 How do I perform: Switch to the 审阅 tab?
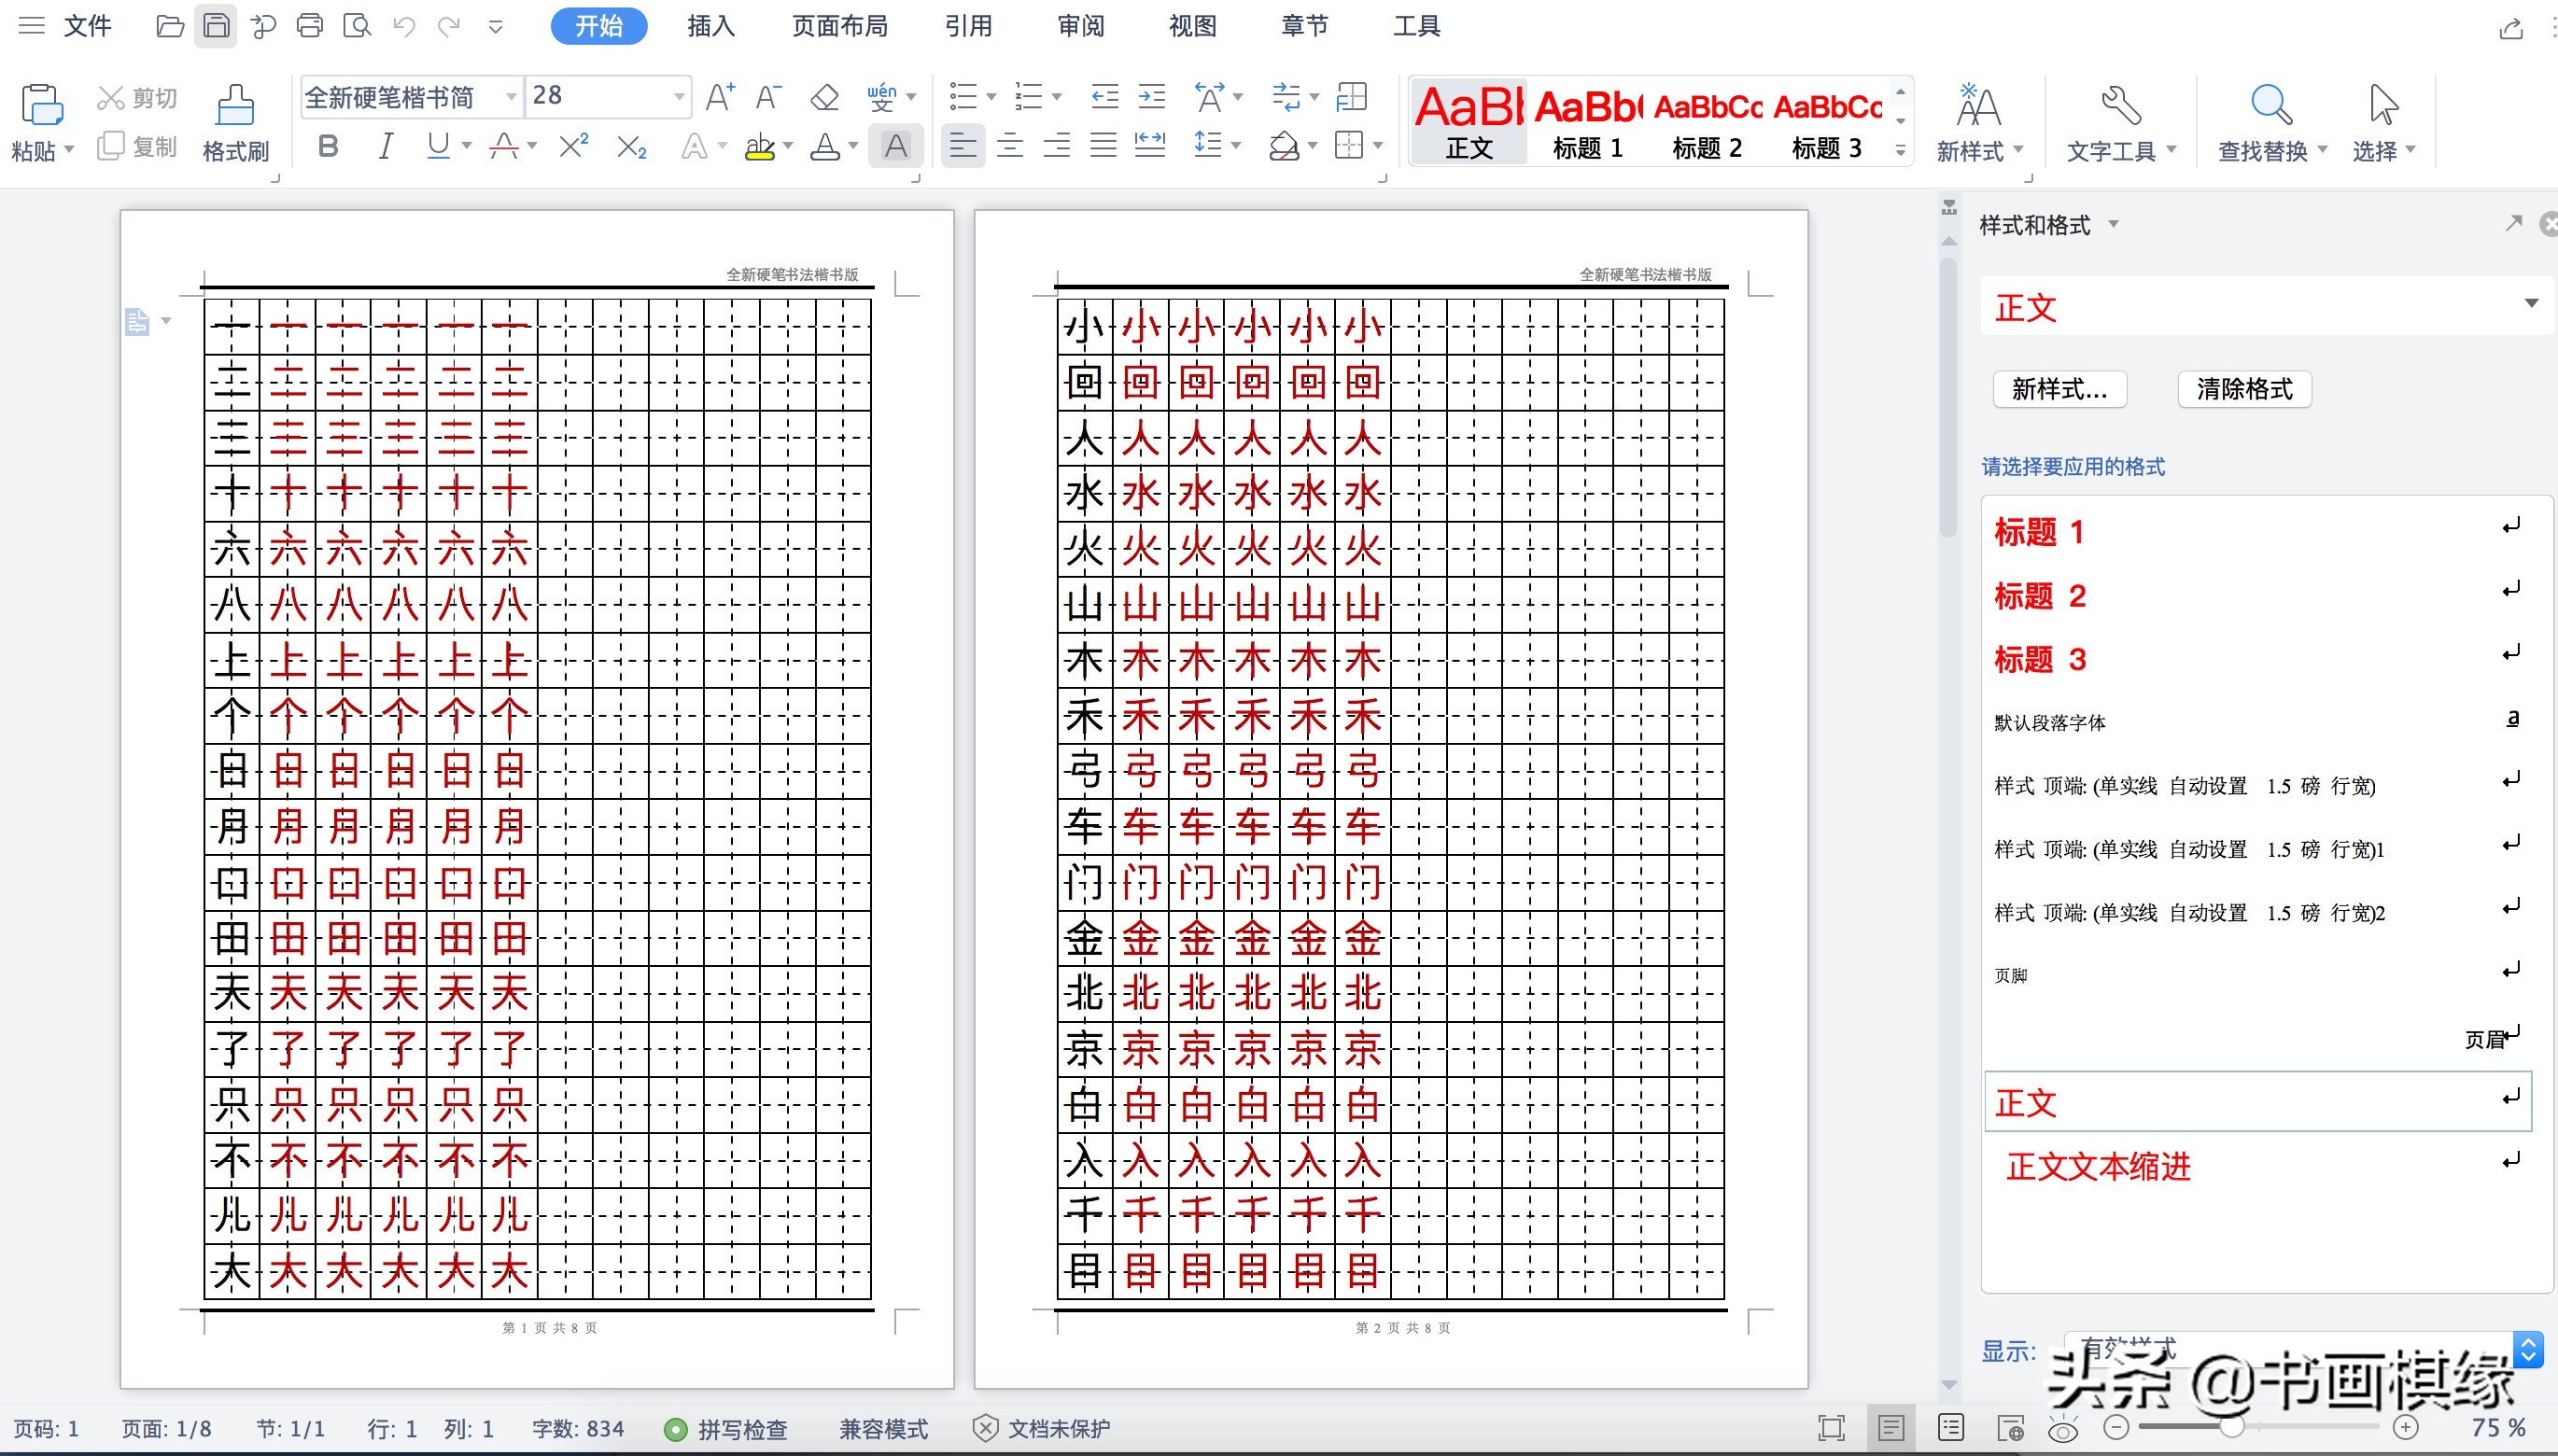click(x=1081, y=26)
